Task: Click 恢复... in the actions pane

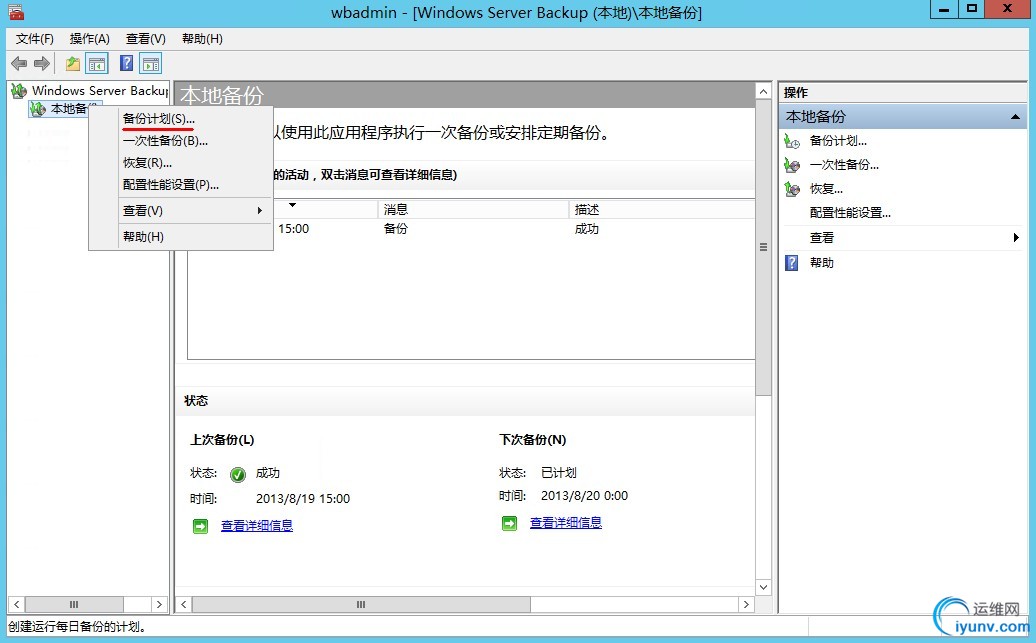Action: (827, 189)
